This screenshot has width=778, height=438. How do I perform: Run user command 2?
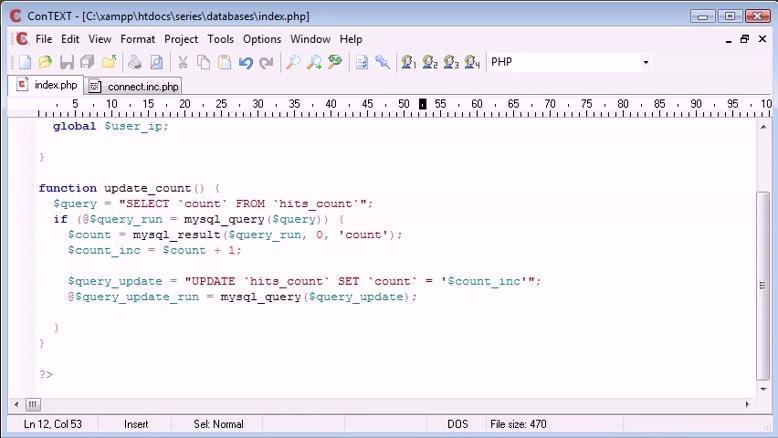(430, 62)
